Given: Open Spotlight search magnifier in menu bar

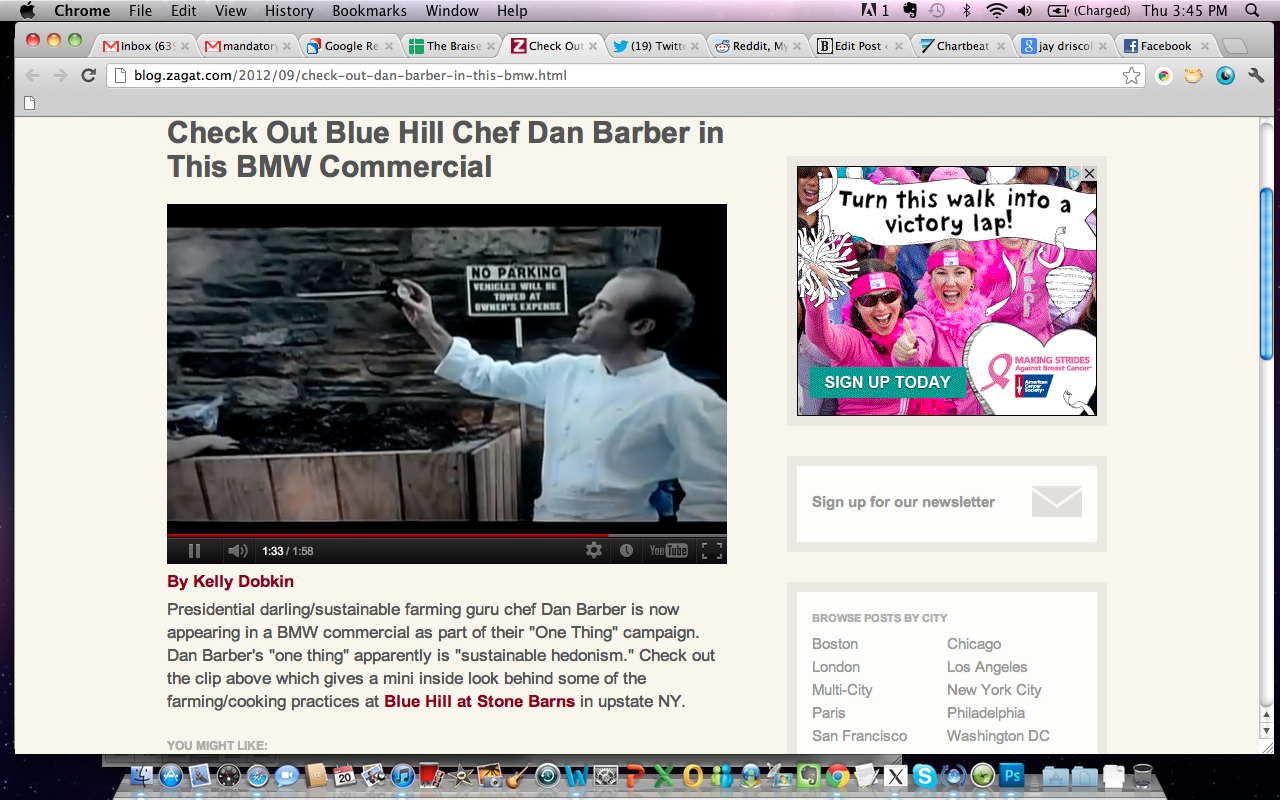Looking at the screenshot, I should pos(1252,11).
